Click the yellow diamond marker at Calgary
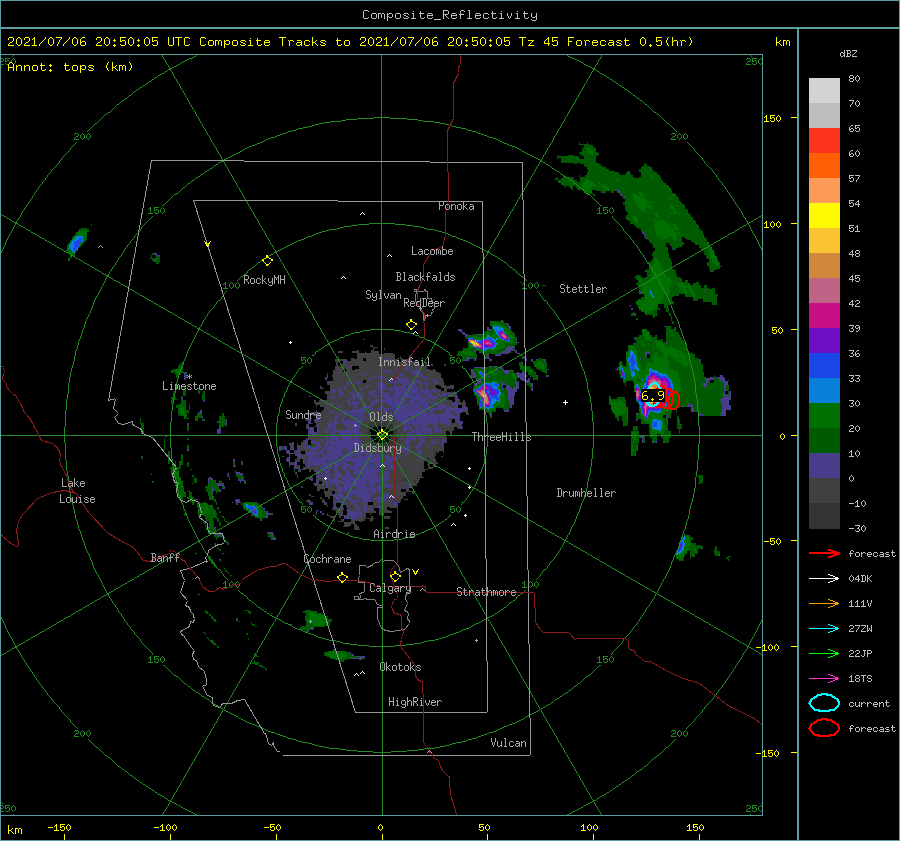The height and width of the screenshot is (841, 900). point(395,576)
